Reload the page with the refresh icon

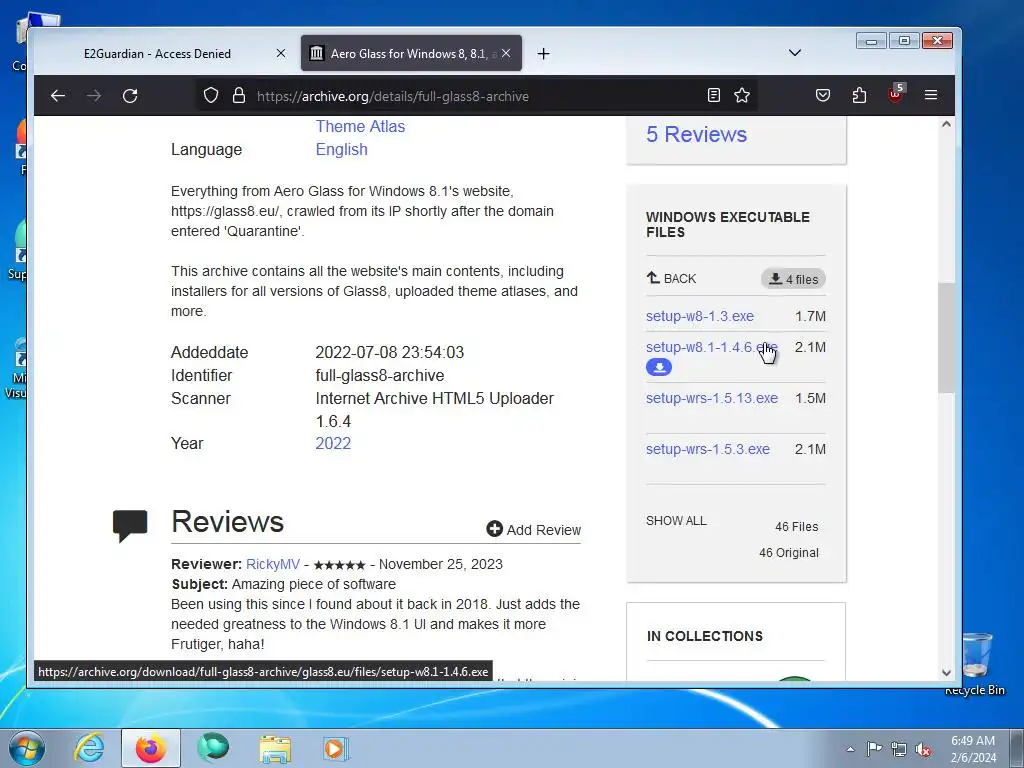point(130,96)
